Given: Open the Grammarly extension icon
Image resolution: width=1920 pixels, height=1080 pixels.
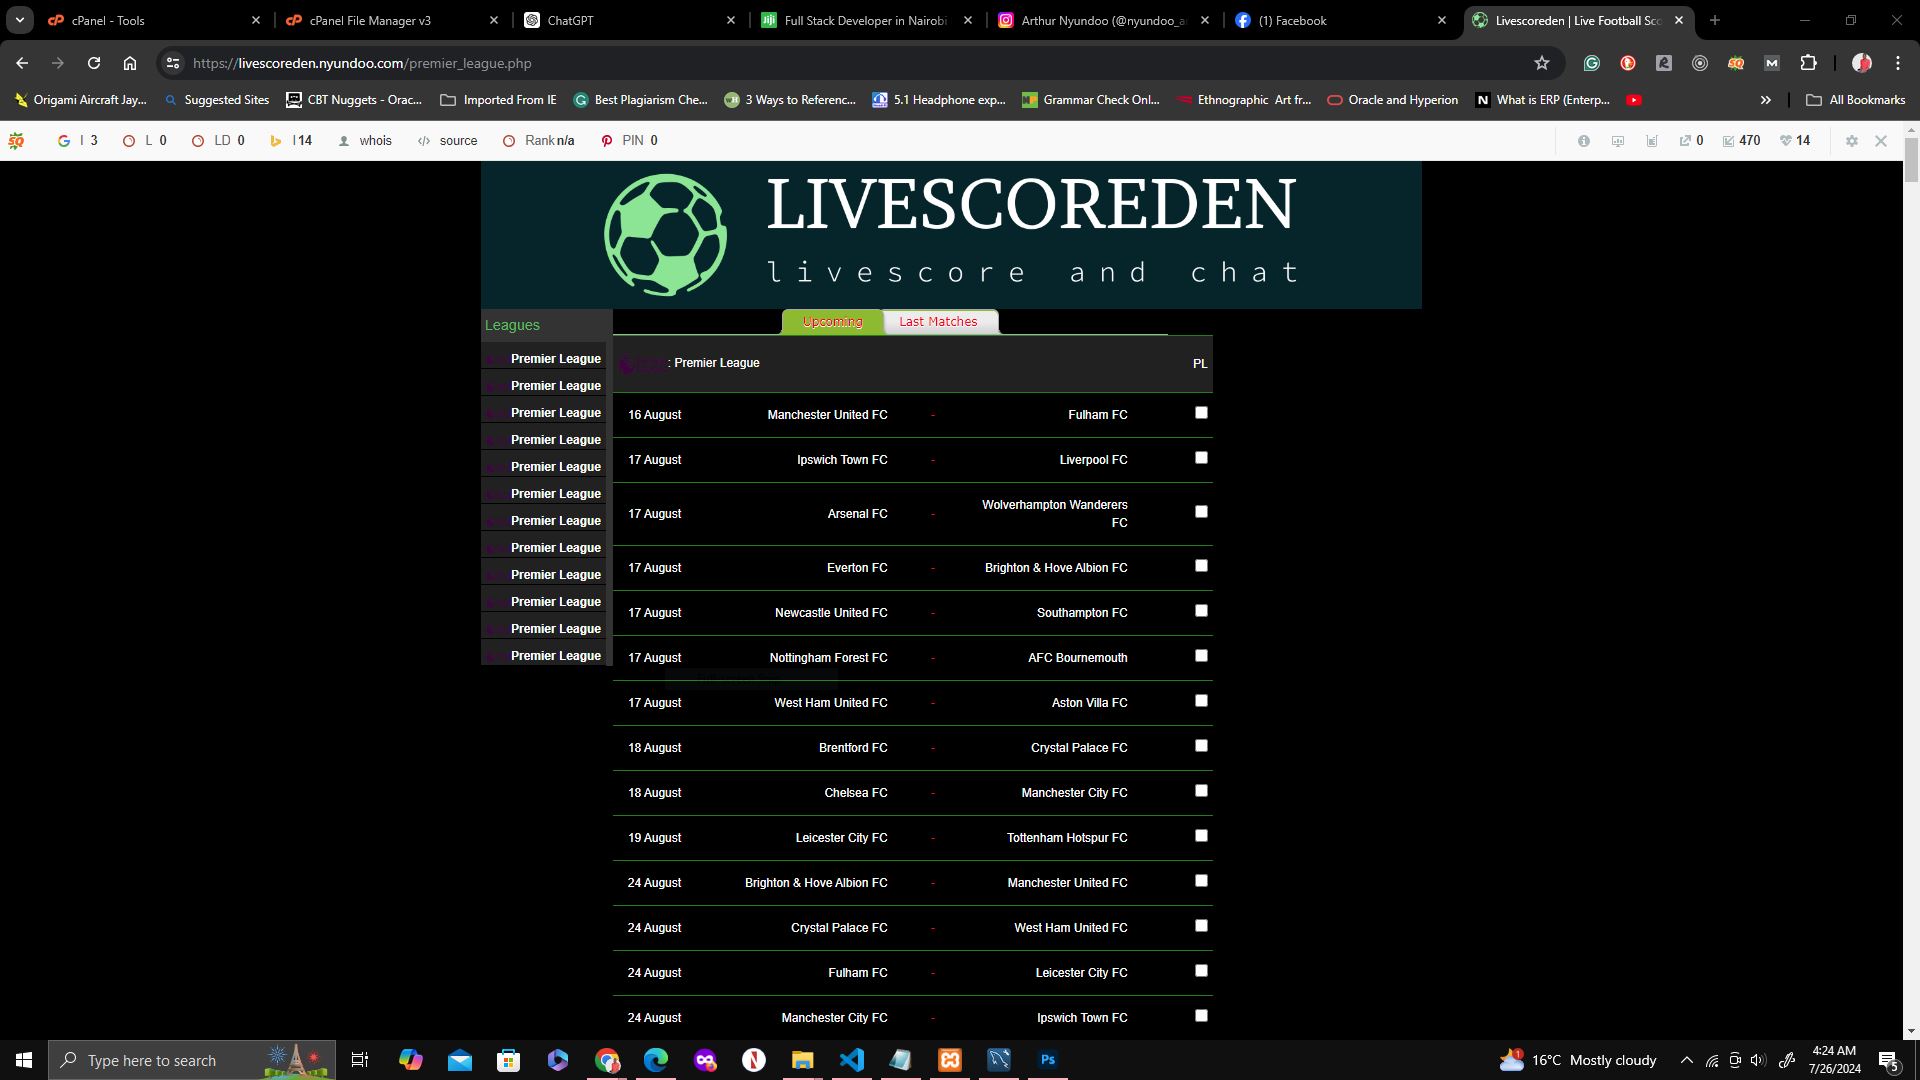Looking at the screenshot, I should tap(1592, 63).
